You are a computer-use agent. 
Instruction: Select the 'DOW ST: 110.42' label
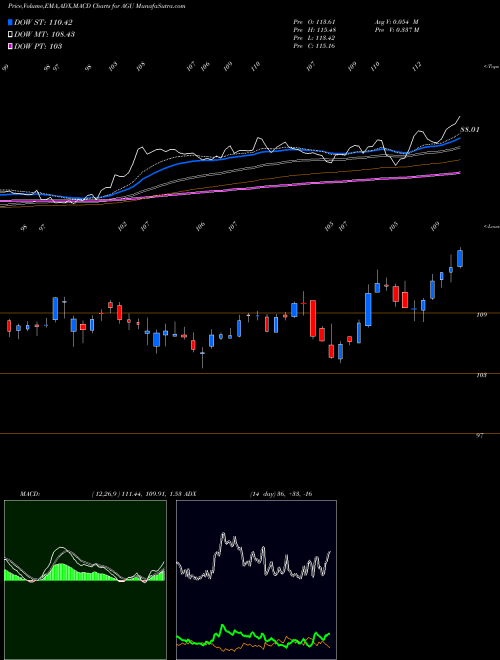coord(43,23)
